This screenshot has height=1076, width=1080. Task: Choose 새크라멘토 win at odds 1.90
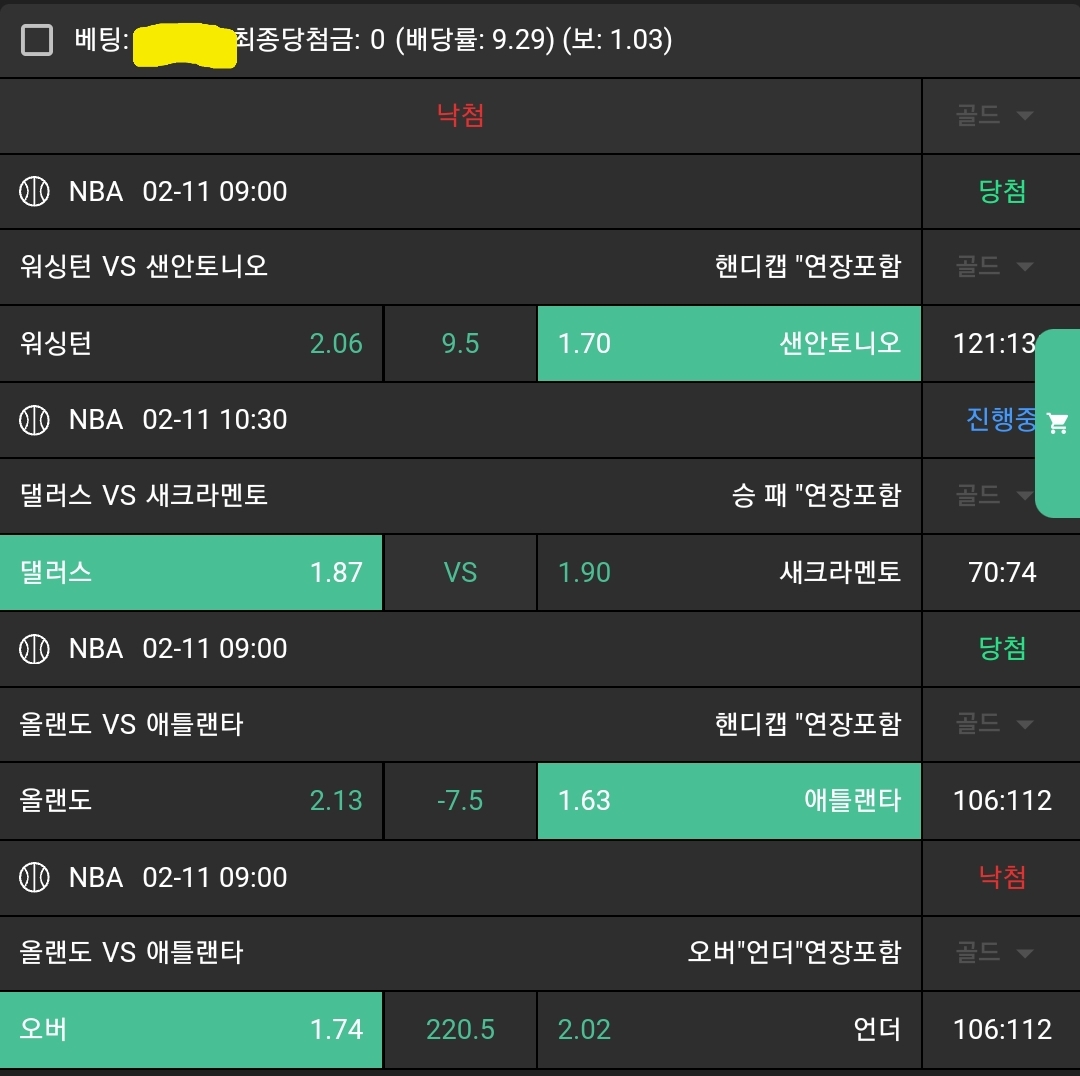[729, 572]
